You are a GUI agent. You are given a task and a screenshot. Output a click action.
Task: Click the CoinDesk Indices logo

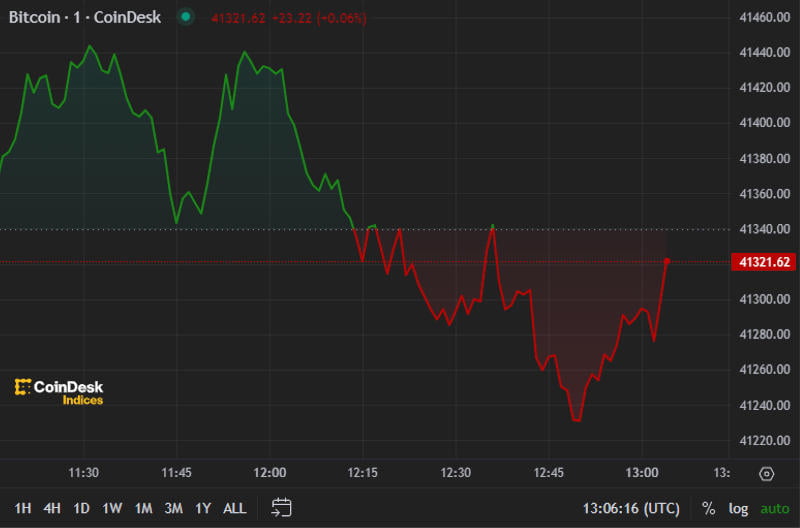(x=59, y=392)
